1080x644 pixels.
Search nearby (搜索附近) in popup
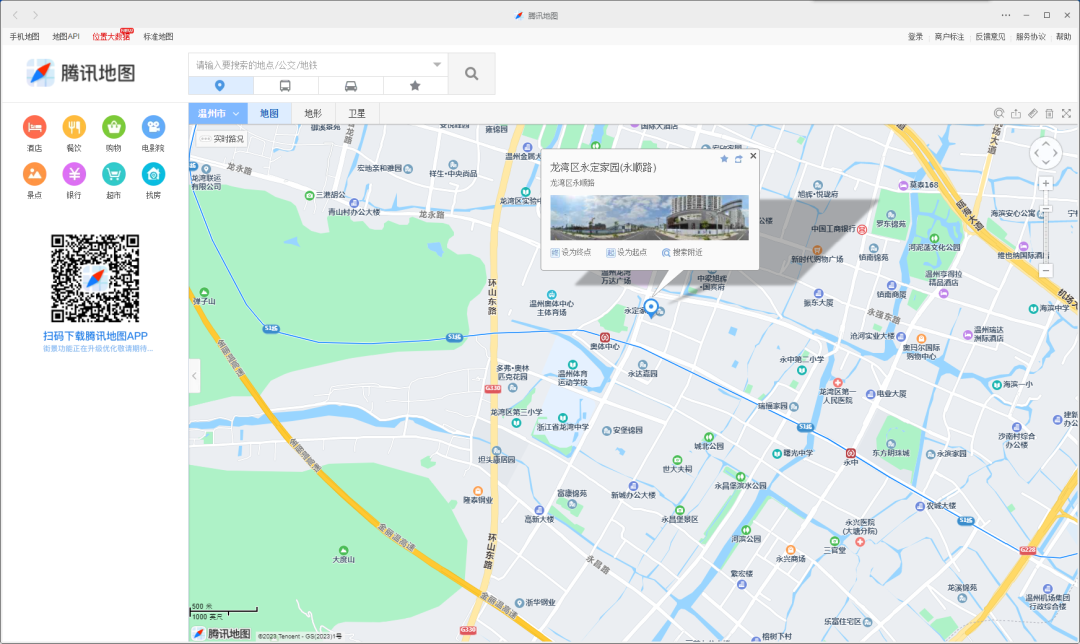pos(683,253)
